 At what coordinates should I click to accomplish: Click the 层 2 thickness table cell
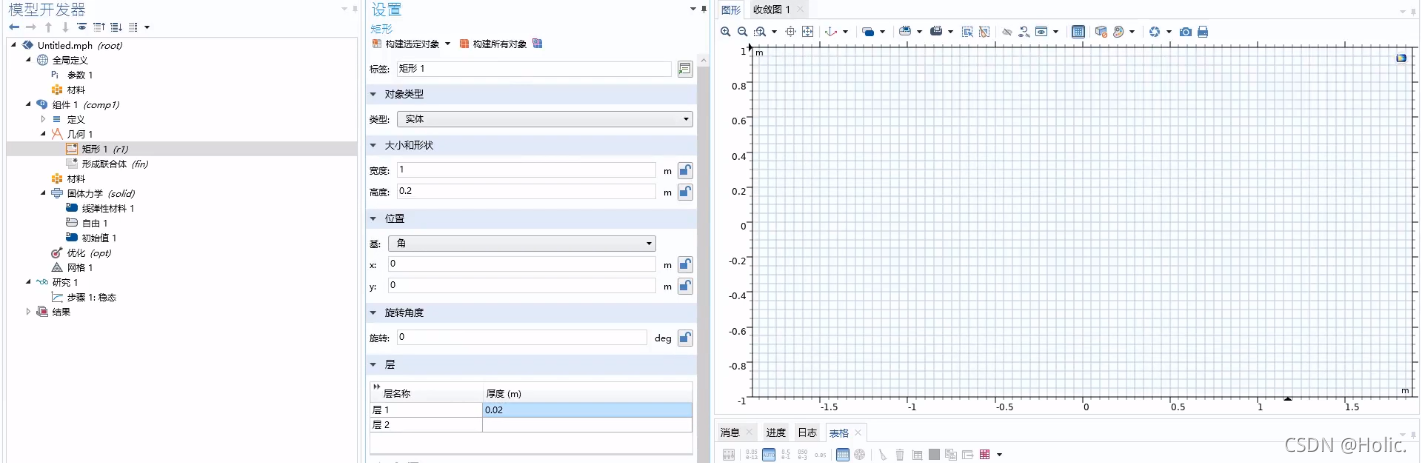tap(587, 424)
